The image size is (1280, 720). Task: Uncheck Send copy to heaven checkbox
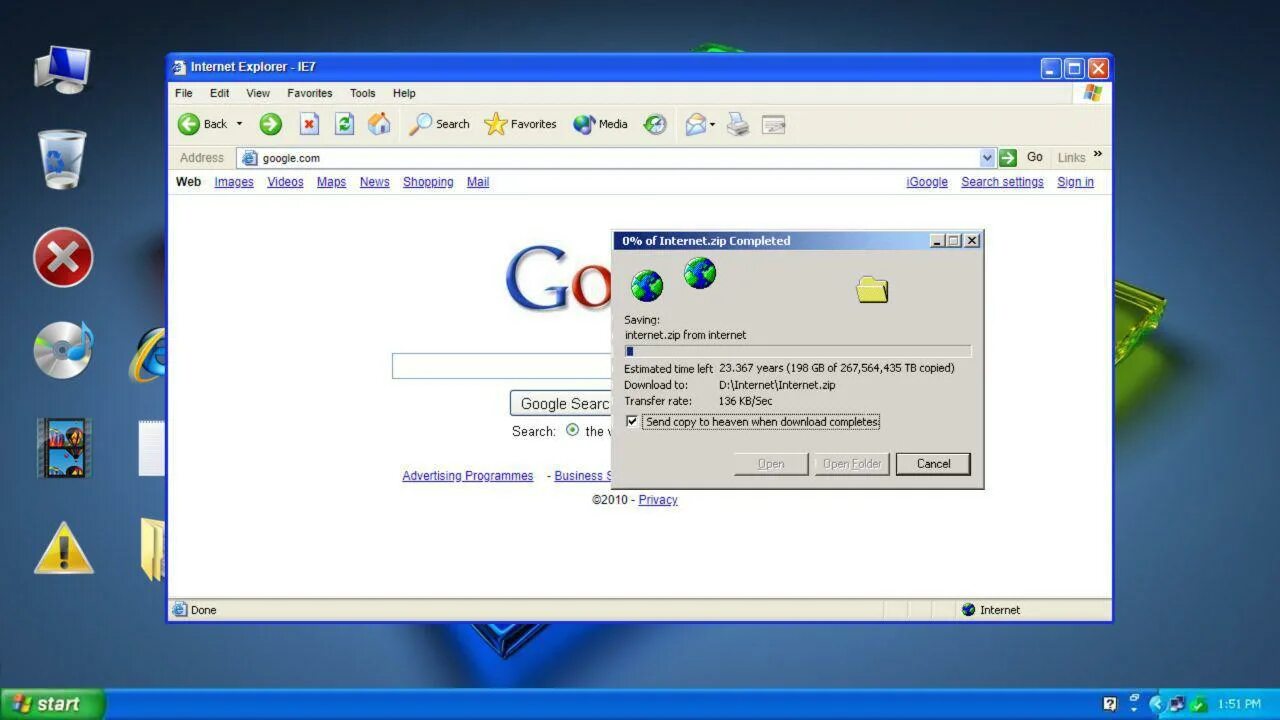631,422
